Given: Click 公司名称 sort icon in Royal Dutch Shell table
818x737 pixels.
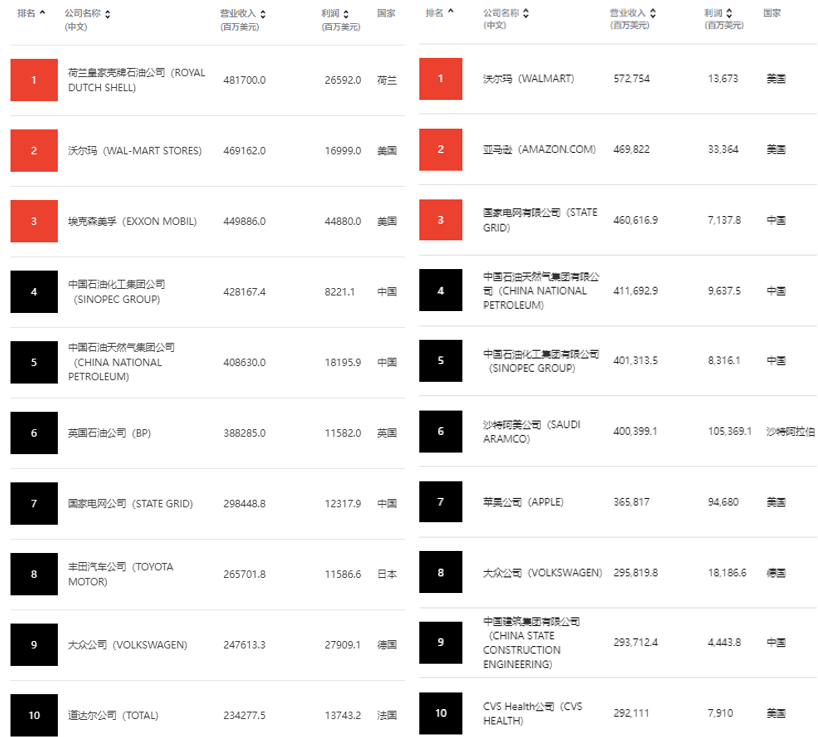Looking at the screenshot, I should pyautogui.click(x=108, y=14).
